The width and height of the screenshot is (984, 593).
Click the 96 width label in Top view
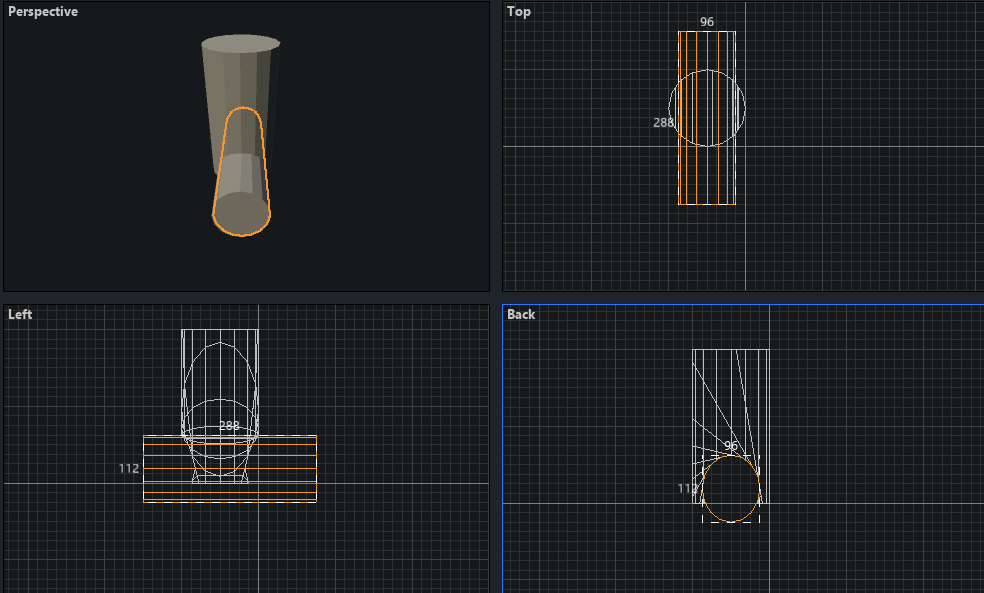point(707,22)
